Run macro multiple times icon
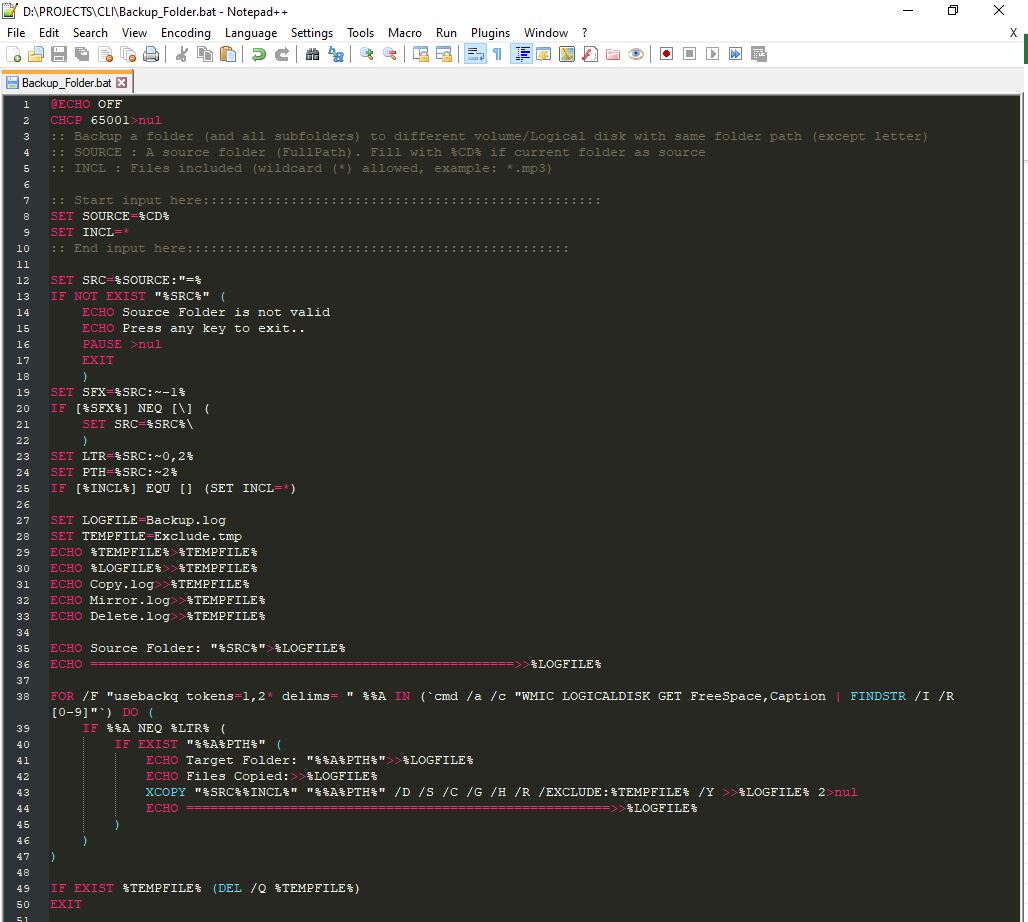 (736, 54)
